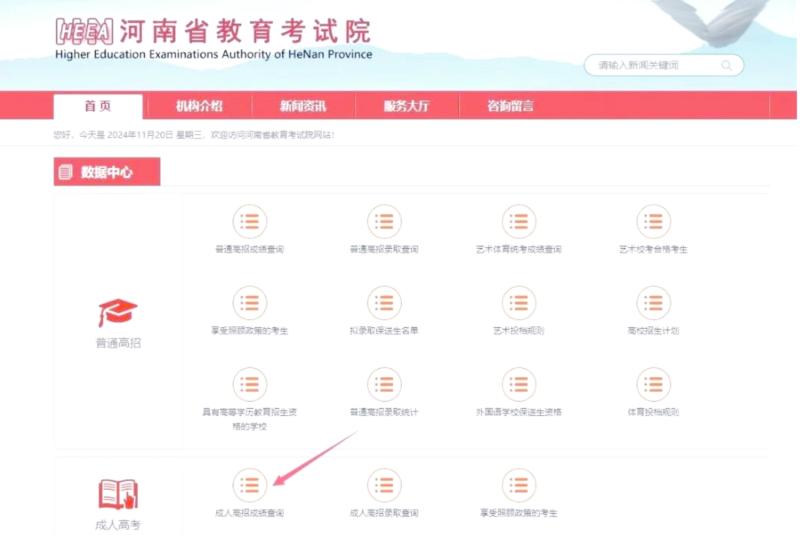800x535 pixels.
Task: Open the 普通高招录取查询 list icon
Action: pyautogui.click(x=384, y=221)
